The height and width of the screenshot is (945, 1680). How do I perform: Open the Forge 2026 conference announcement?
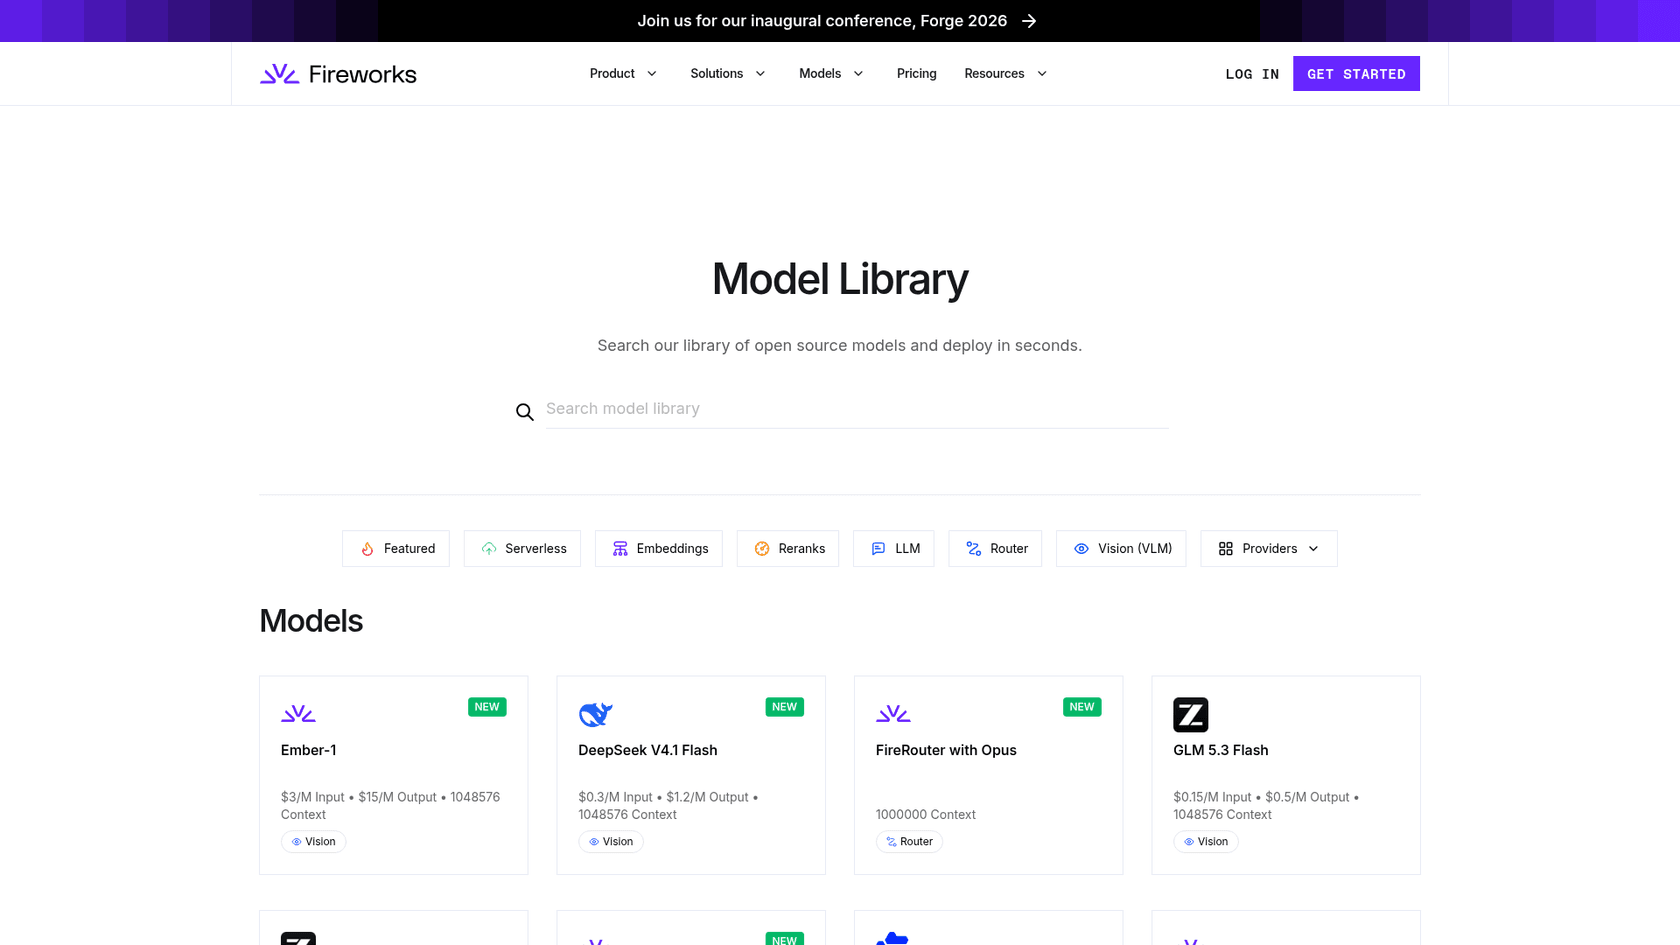click(837, 21)
